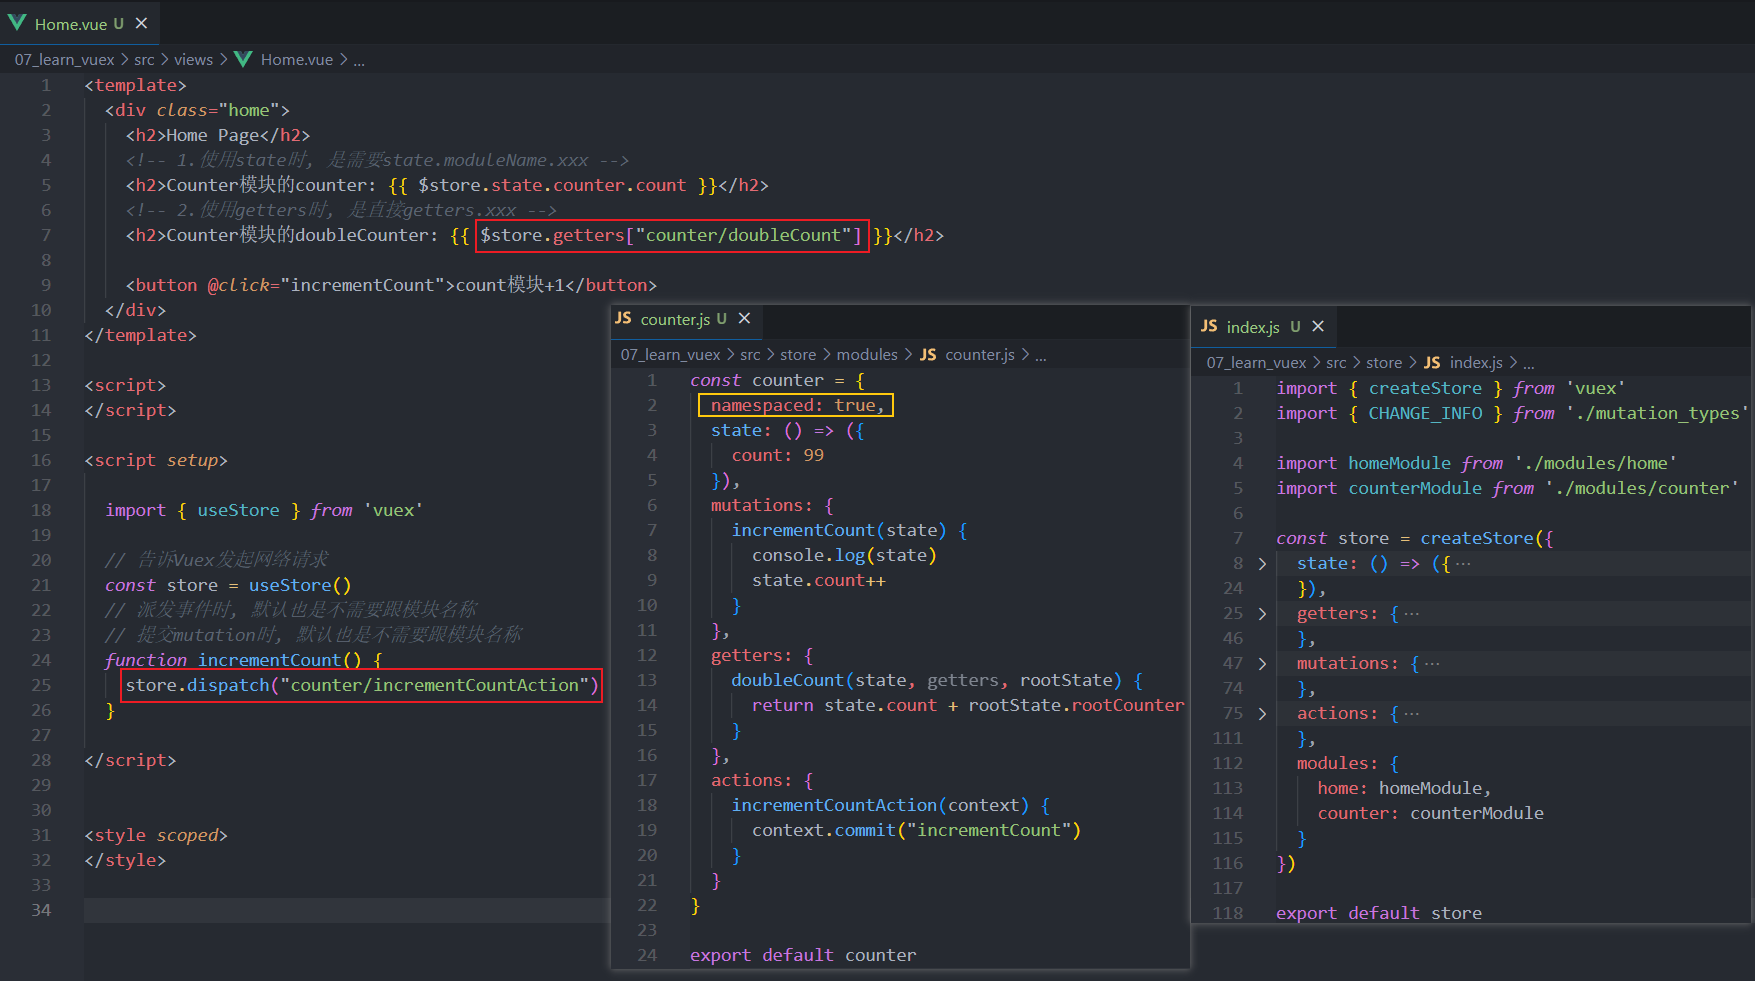Click 'home: homeModule,' in index.js
1755x981 pixels.
1404,788
